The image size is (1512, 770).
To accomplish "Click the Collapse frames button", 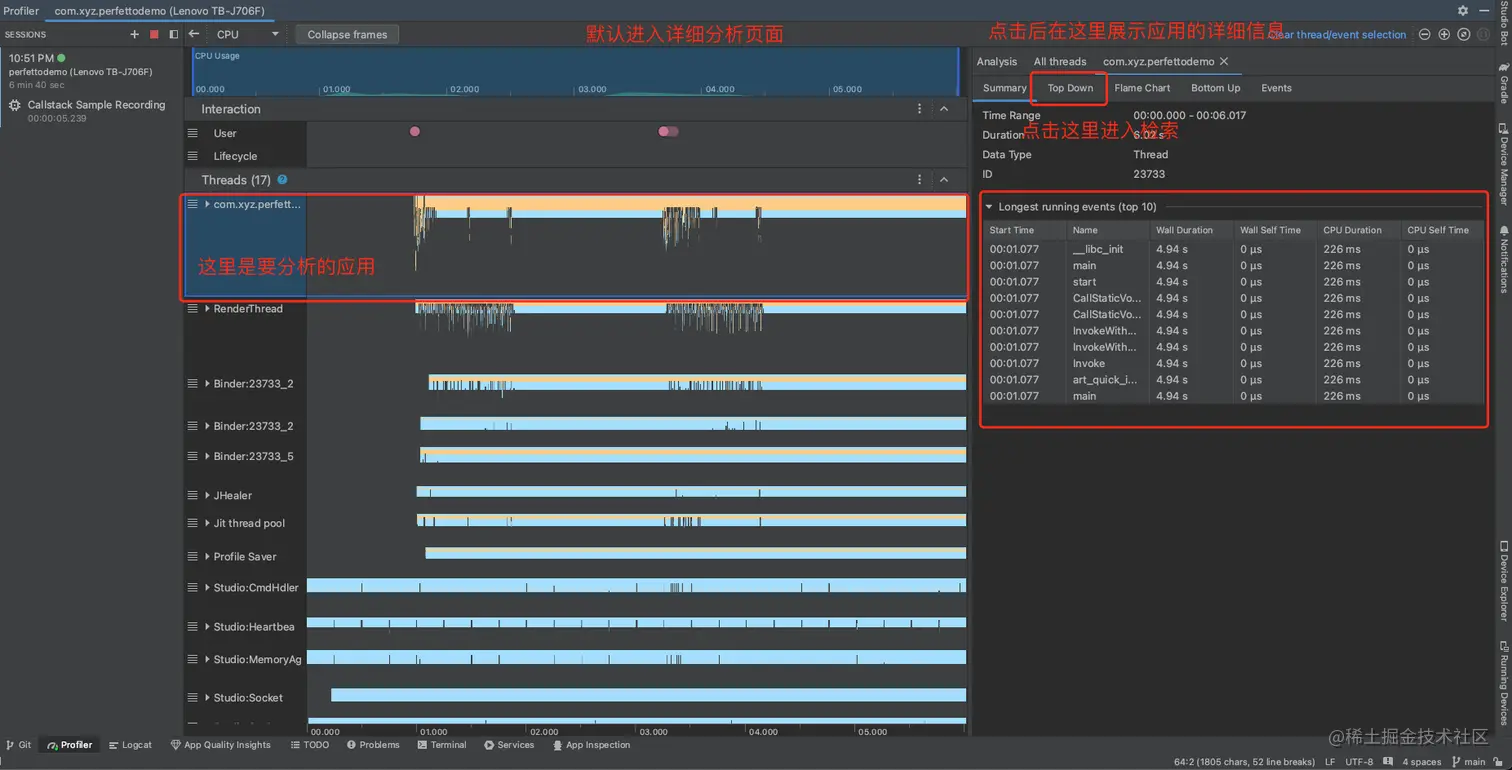I will 347,34.
